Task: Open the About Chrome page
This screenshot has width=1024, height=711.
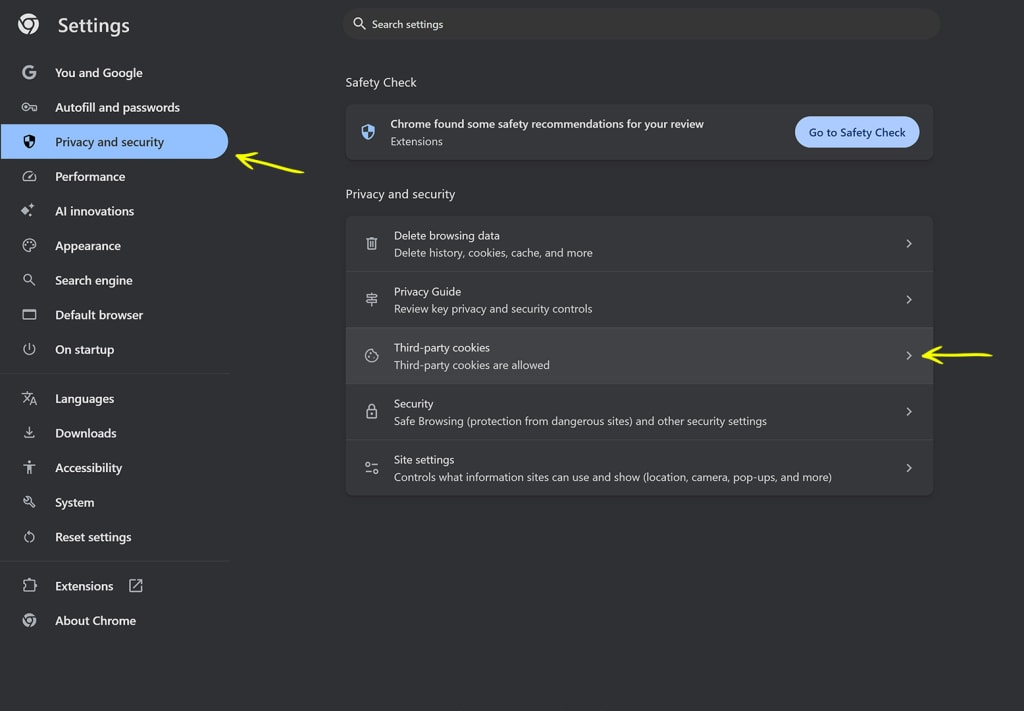Action: click(x=114, y=620)
